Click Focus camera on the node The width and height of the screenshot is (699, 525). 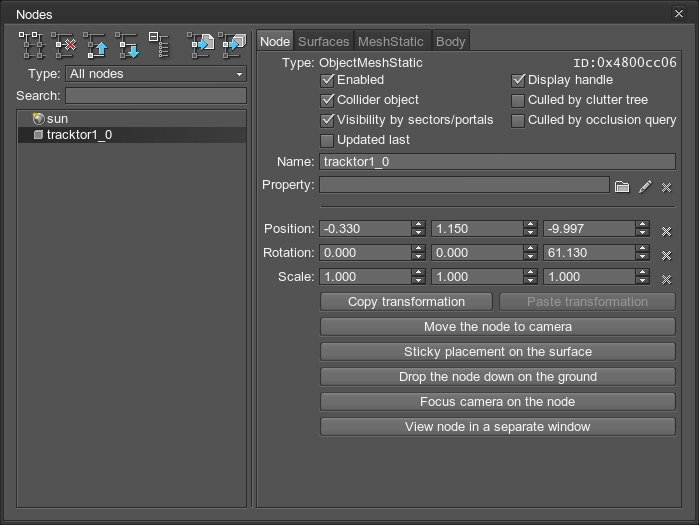pyautogui.click(x=497, y=402)
